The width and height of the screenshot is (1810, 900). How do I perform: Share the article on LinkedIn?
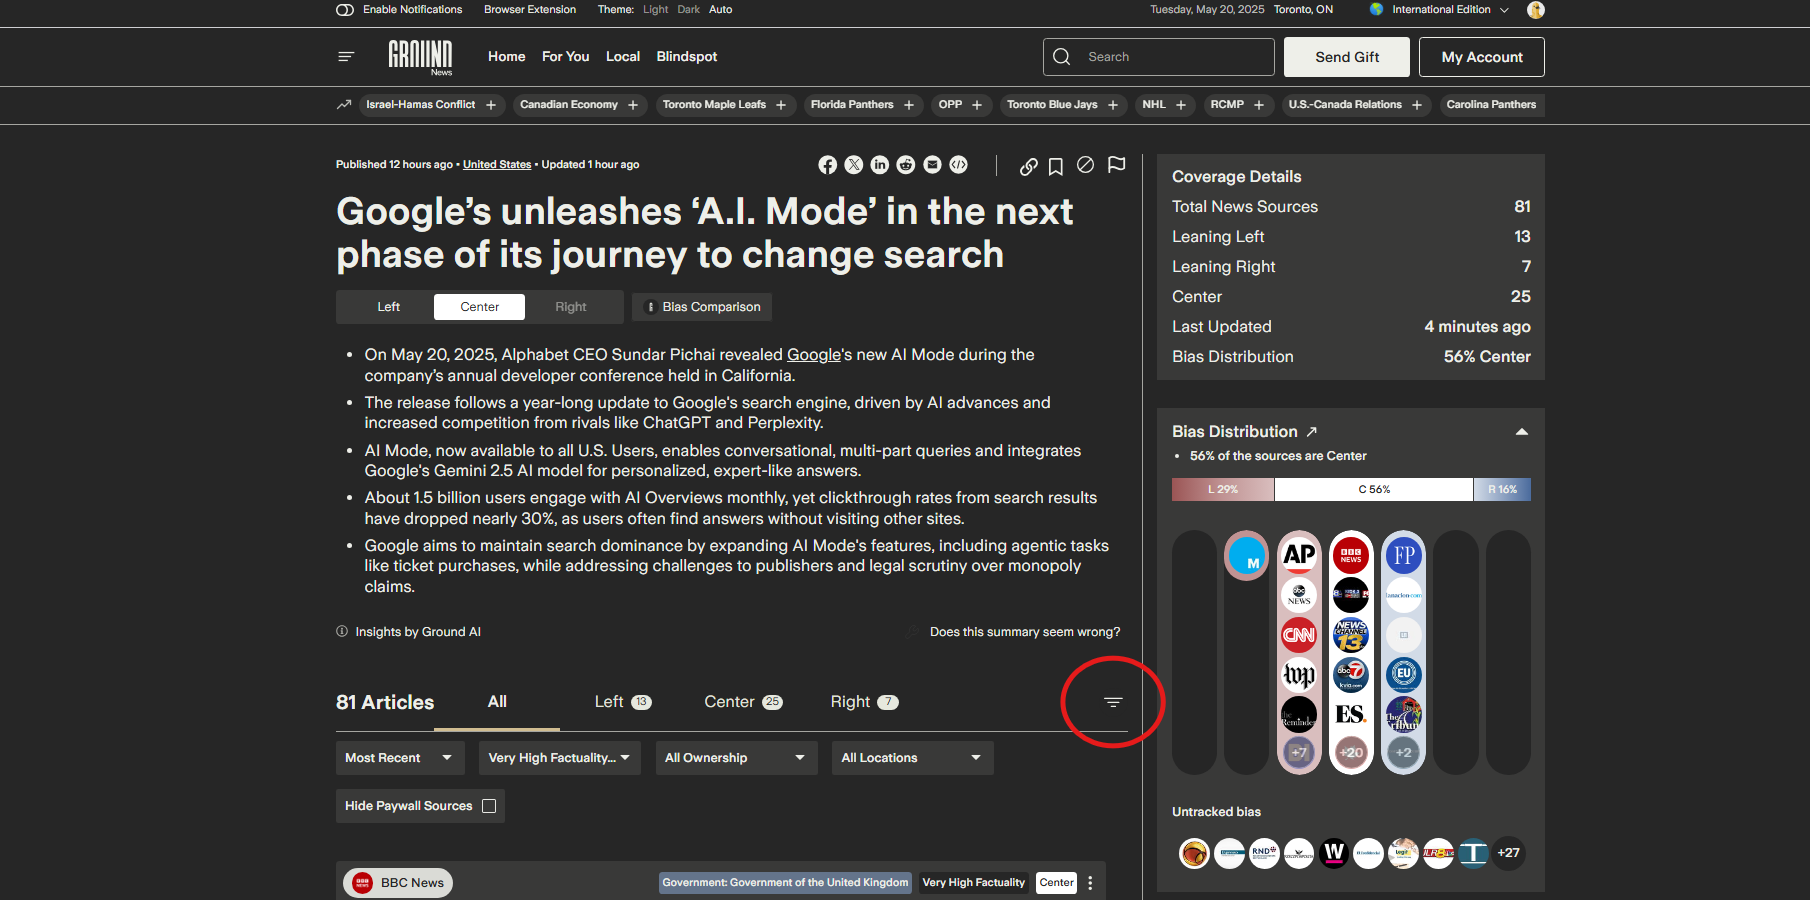pos(880,165)
